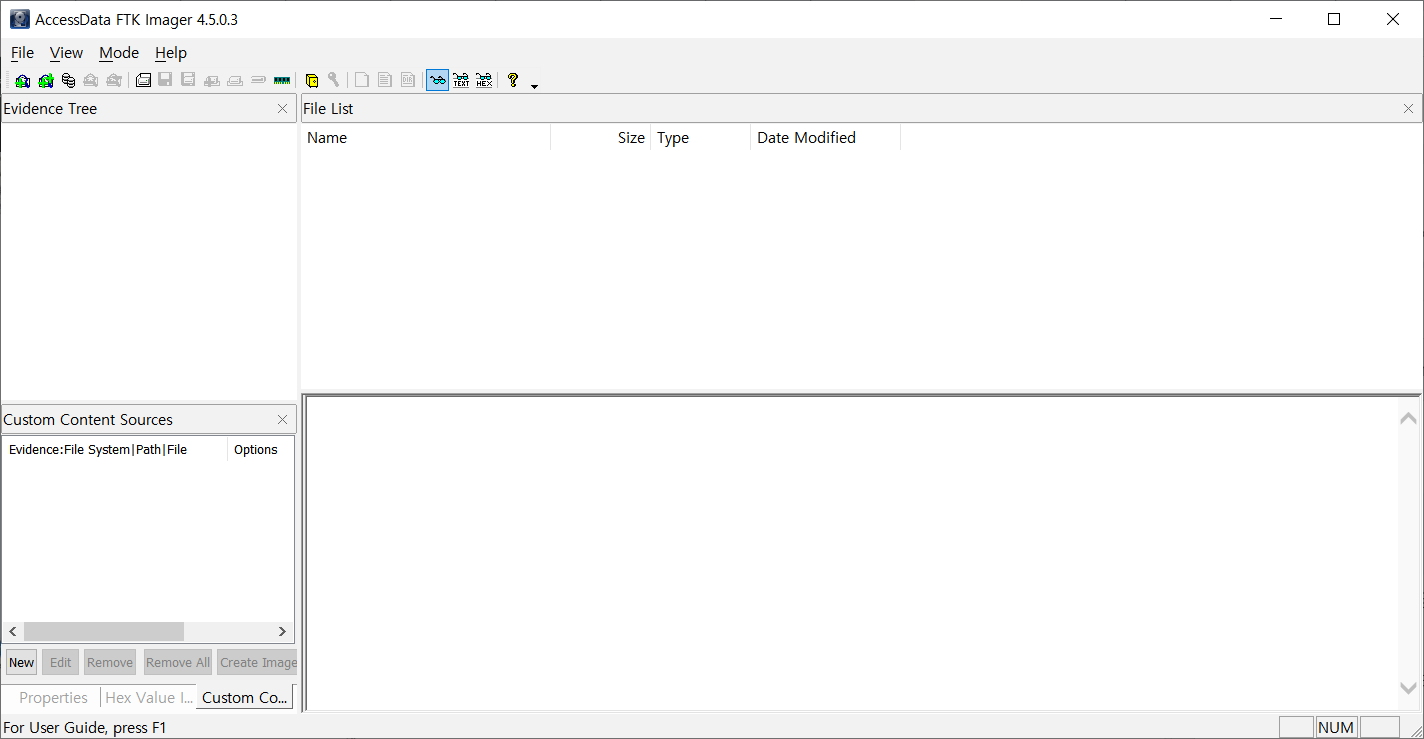Switch to the Properties tab
1424x739 pixels.
coord(53,698)
